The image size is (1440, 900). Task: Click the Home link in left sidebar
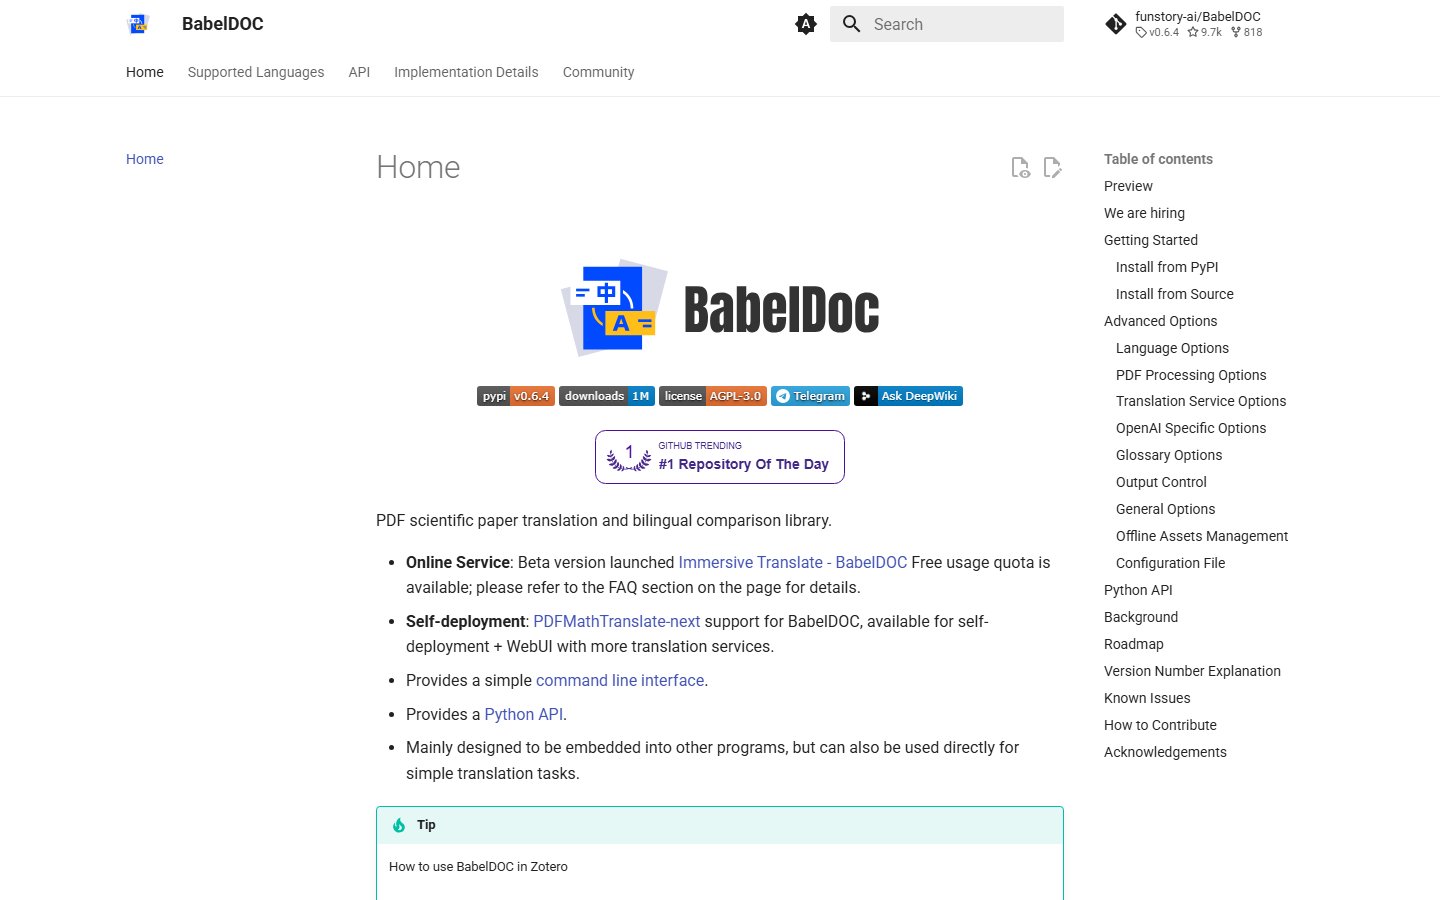tap(145, 159)
